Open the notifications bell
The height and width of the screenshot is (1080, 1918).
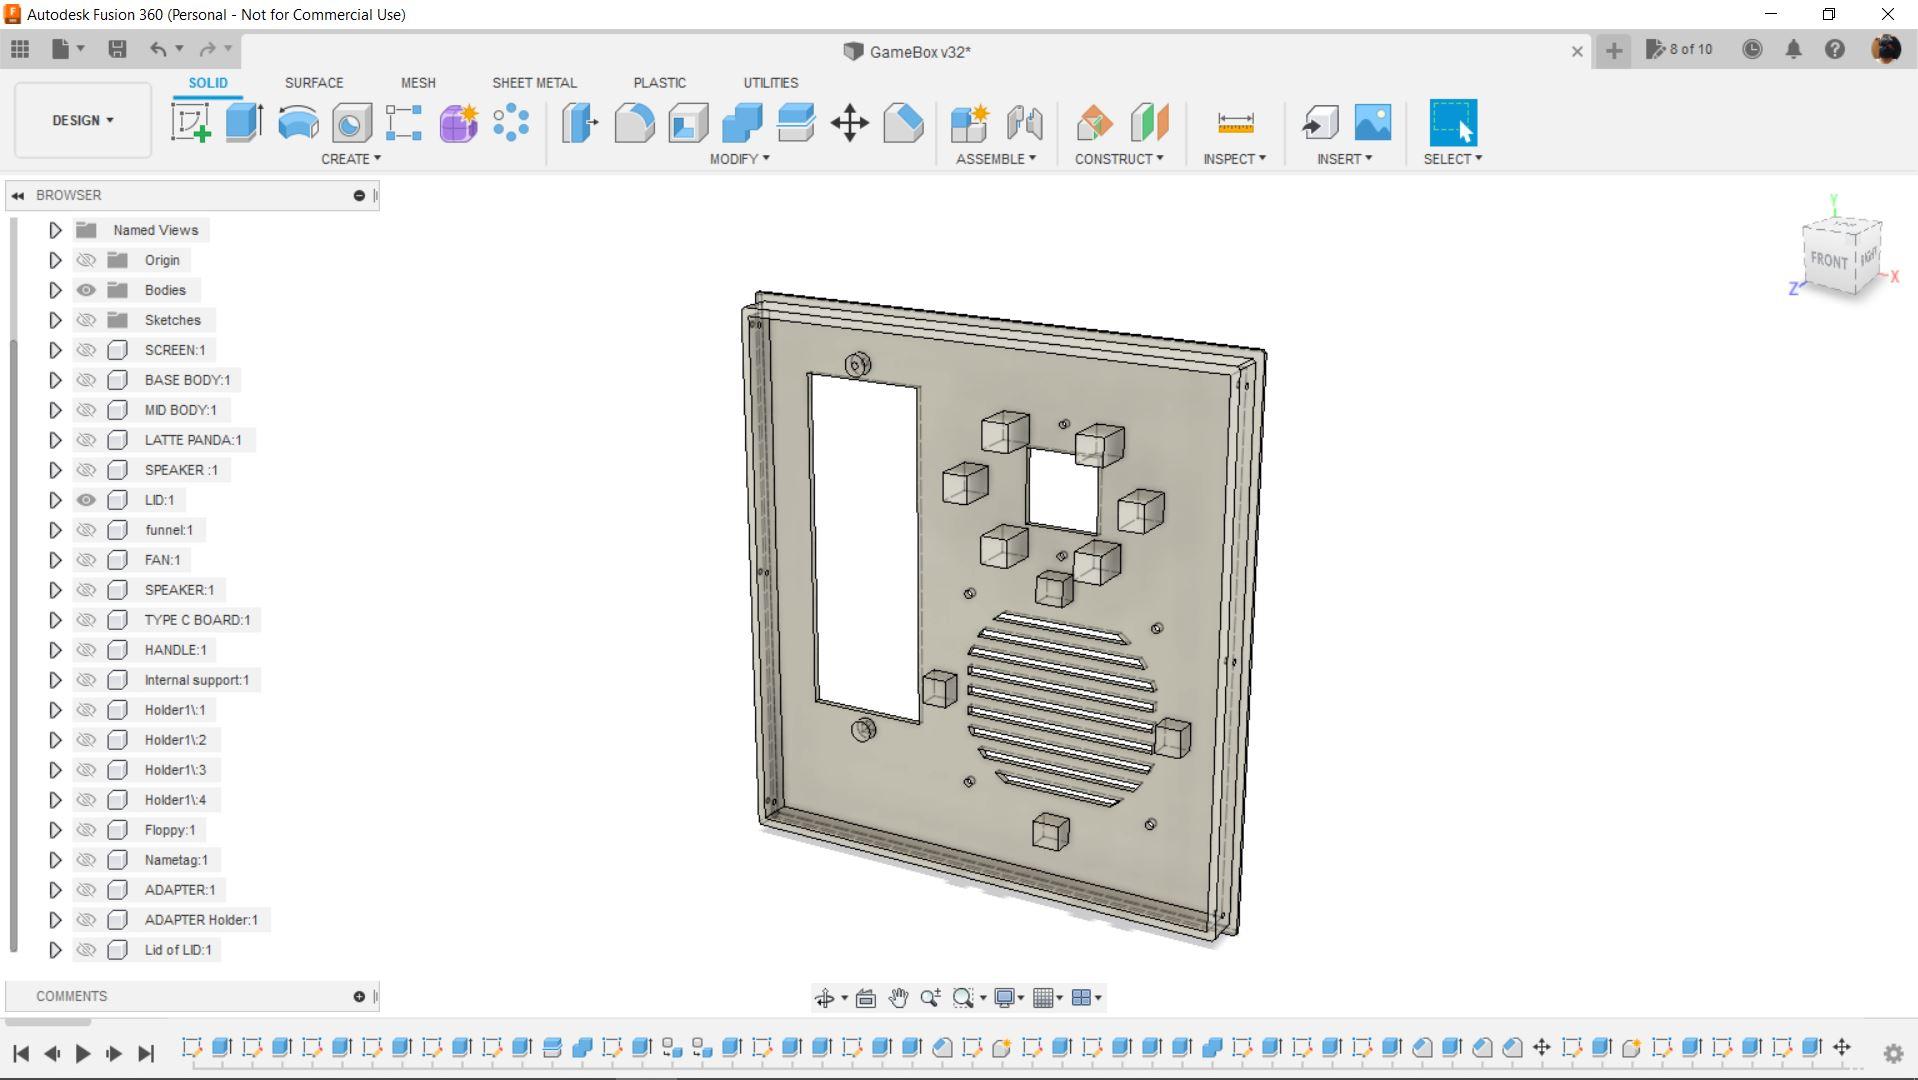click(1794, 49)
